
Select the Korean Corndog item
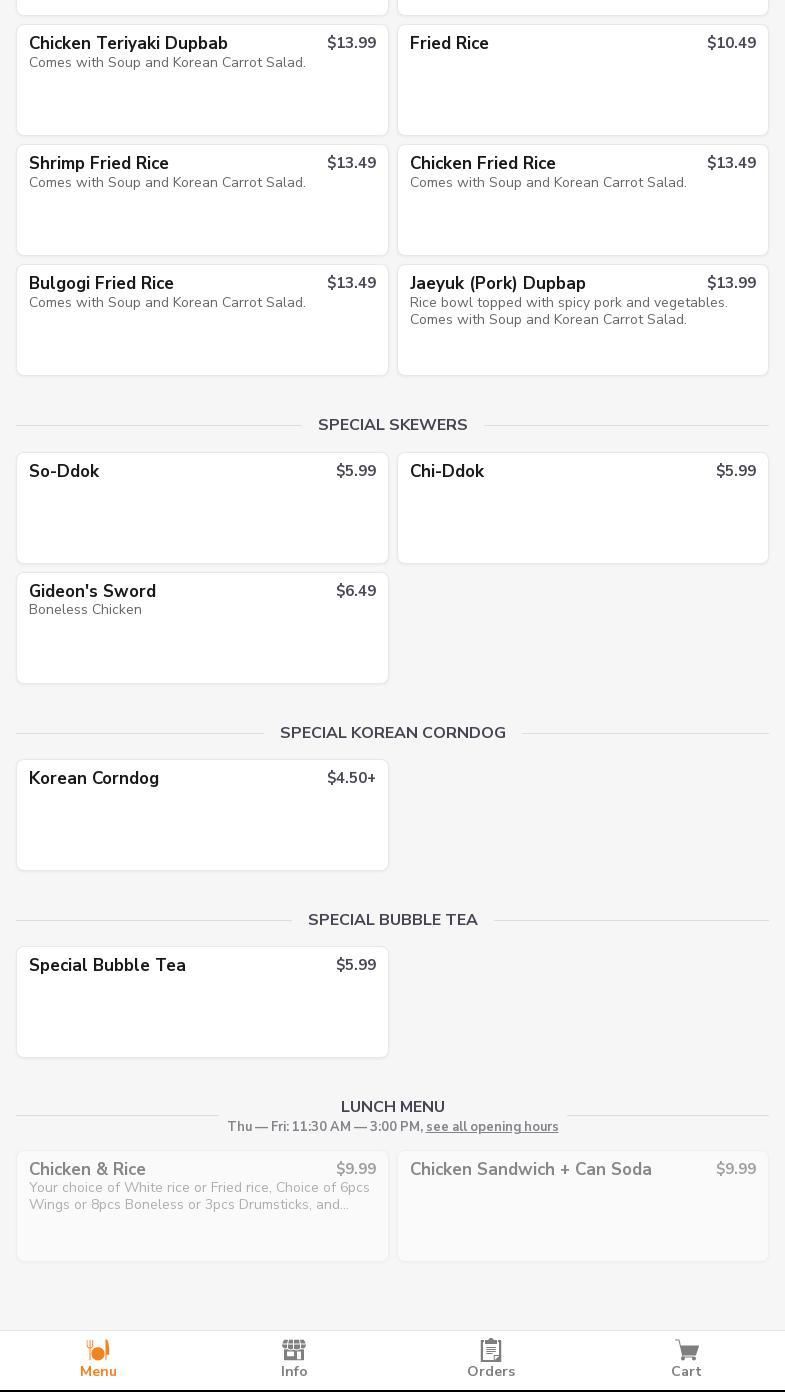point(202,815)
